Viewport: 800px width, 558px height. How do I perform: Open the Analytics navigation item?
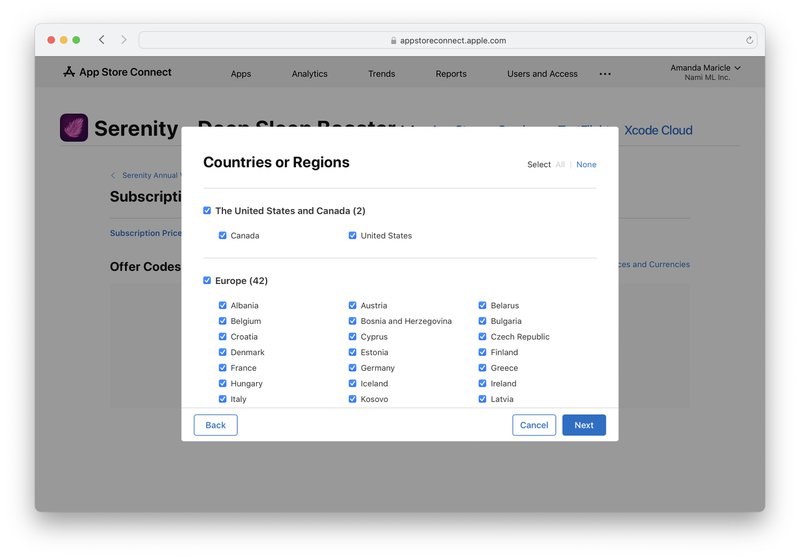[310, 74]
